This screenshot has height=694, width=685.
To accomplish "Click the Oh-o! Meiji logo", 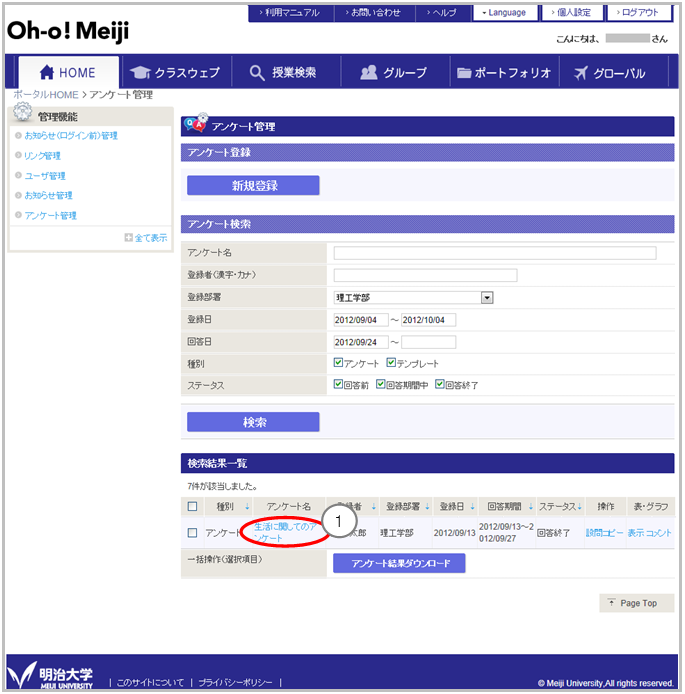I will click(68, 31).
